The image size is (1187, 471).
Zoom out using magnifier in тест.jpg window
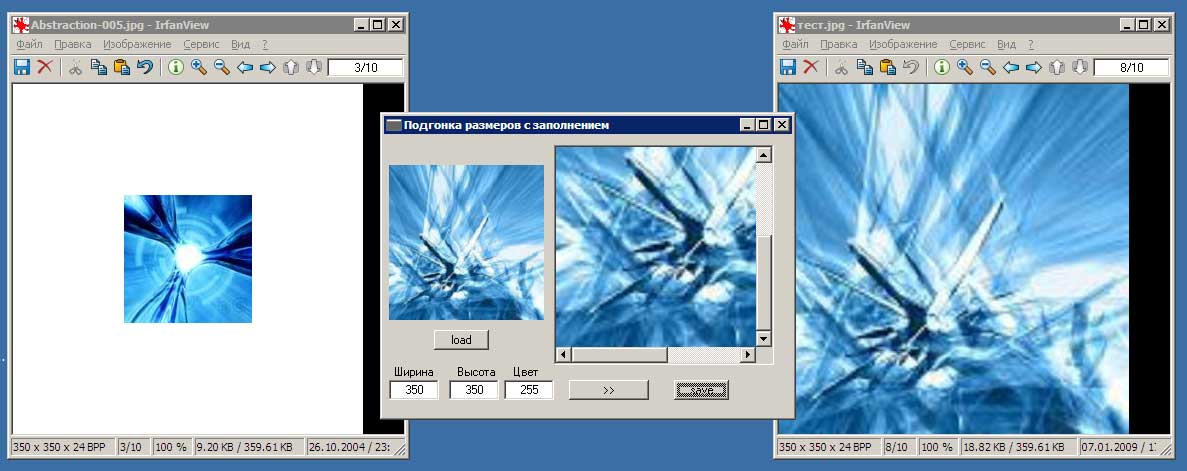(x=987, y=67)
